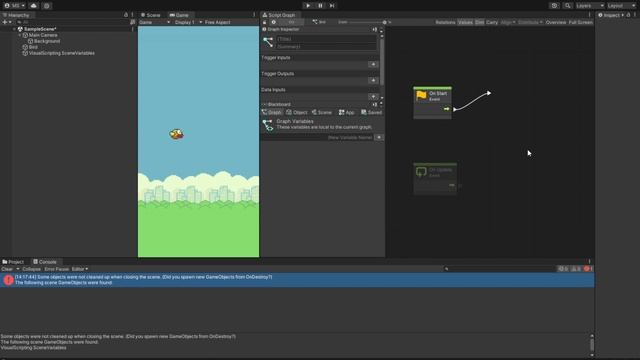The height and width of the screenshot is (360, 640).
Task: Open the Game view mode dropdown
Action: (x=154, y=22)
